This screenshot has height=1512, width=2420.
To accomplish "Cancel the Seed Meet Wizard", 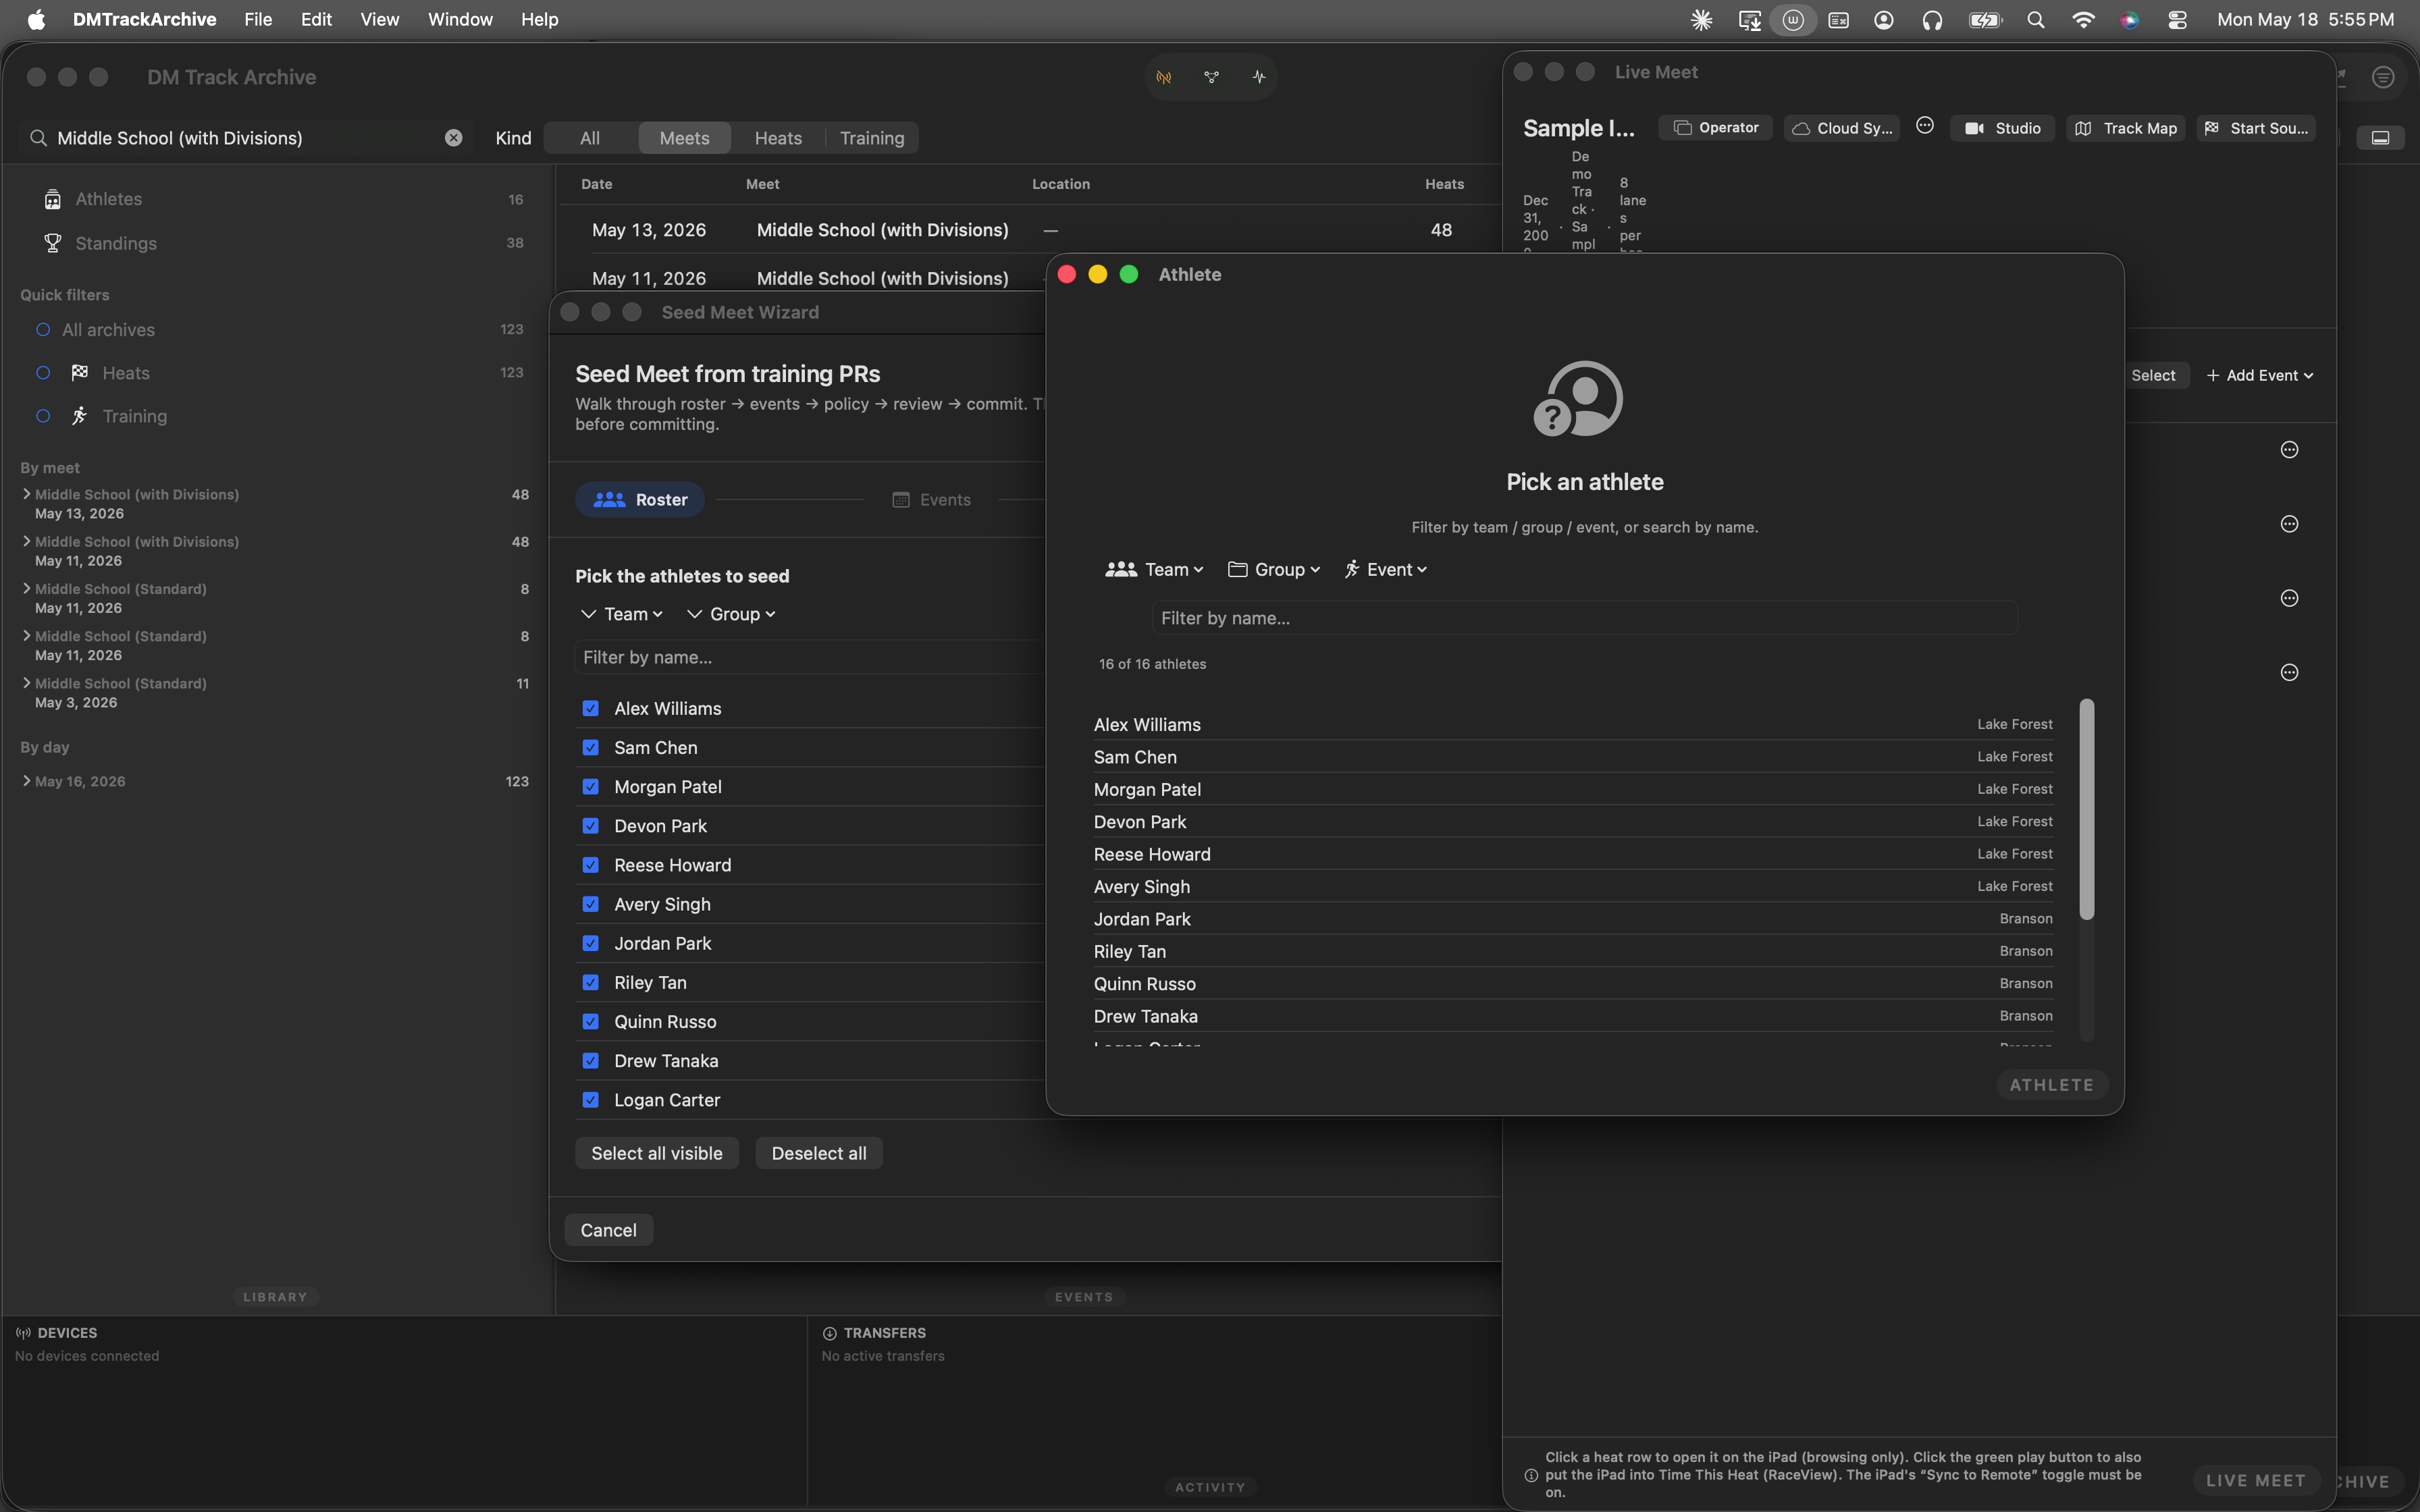I will coord(608,1230).
